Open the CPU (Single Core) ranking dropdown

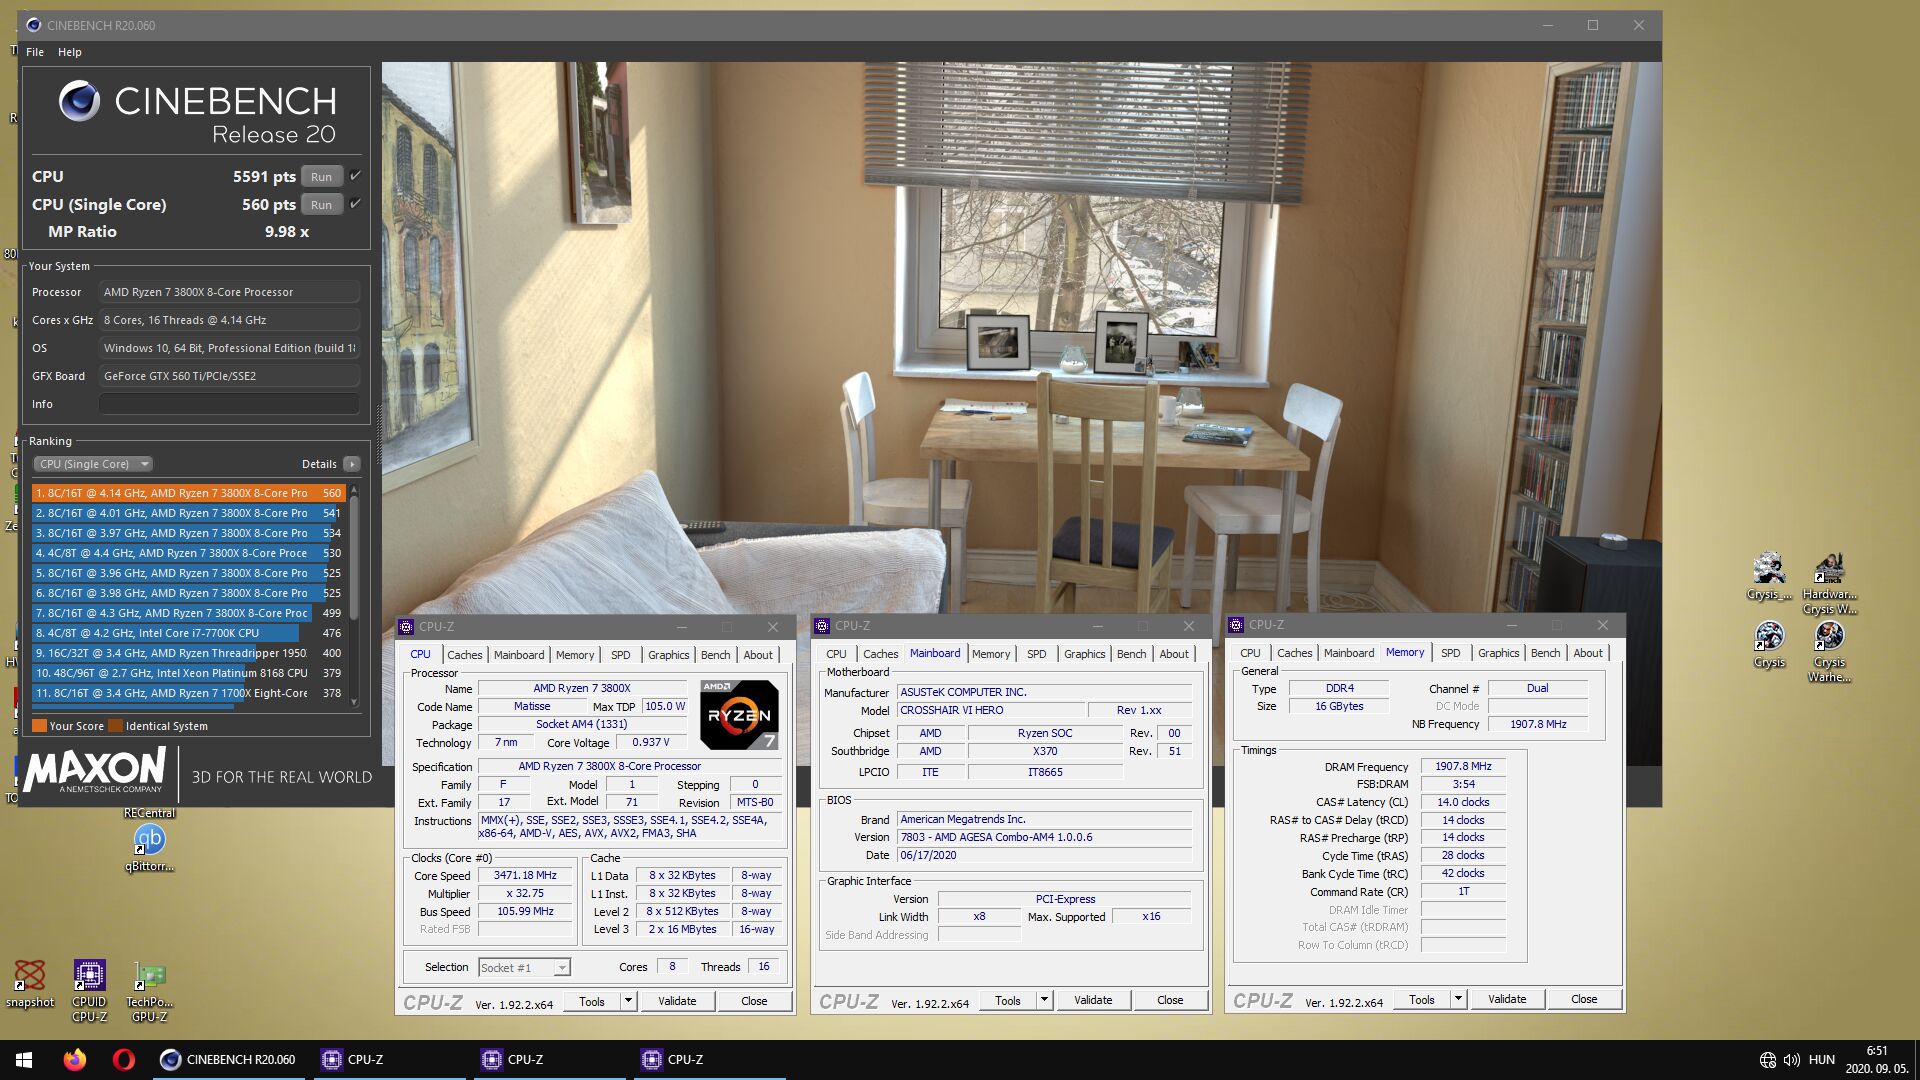tap(93, 464)
